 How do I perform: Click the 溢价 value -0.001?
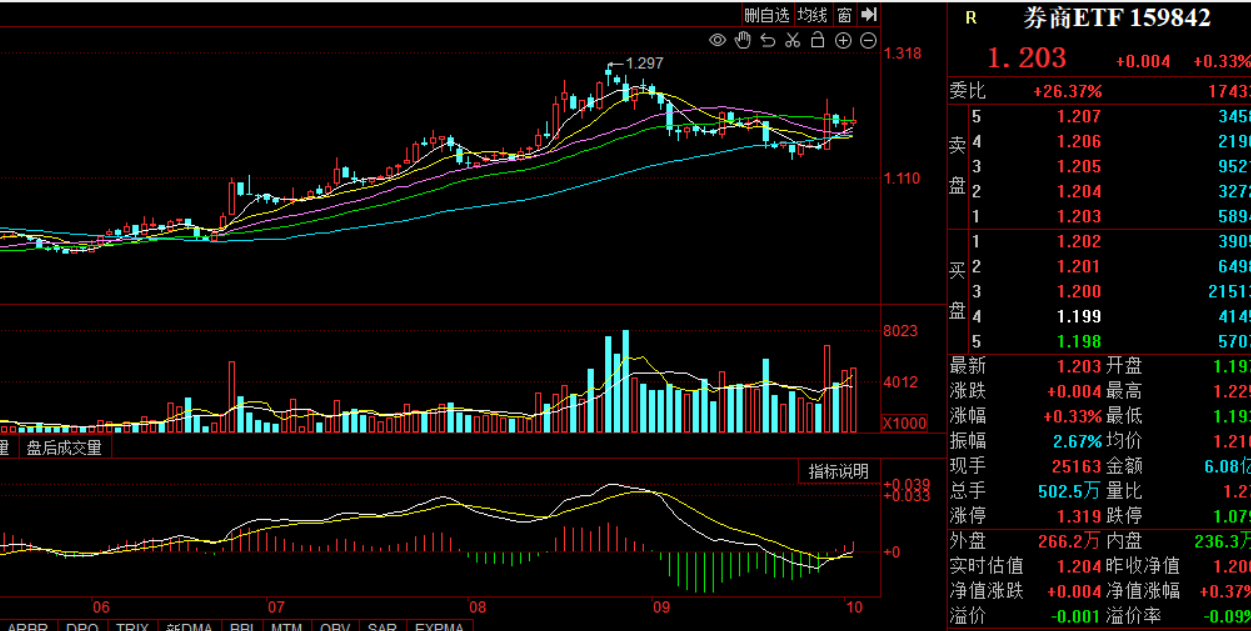(x=1075, y=616)
